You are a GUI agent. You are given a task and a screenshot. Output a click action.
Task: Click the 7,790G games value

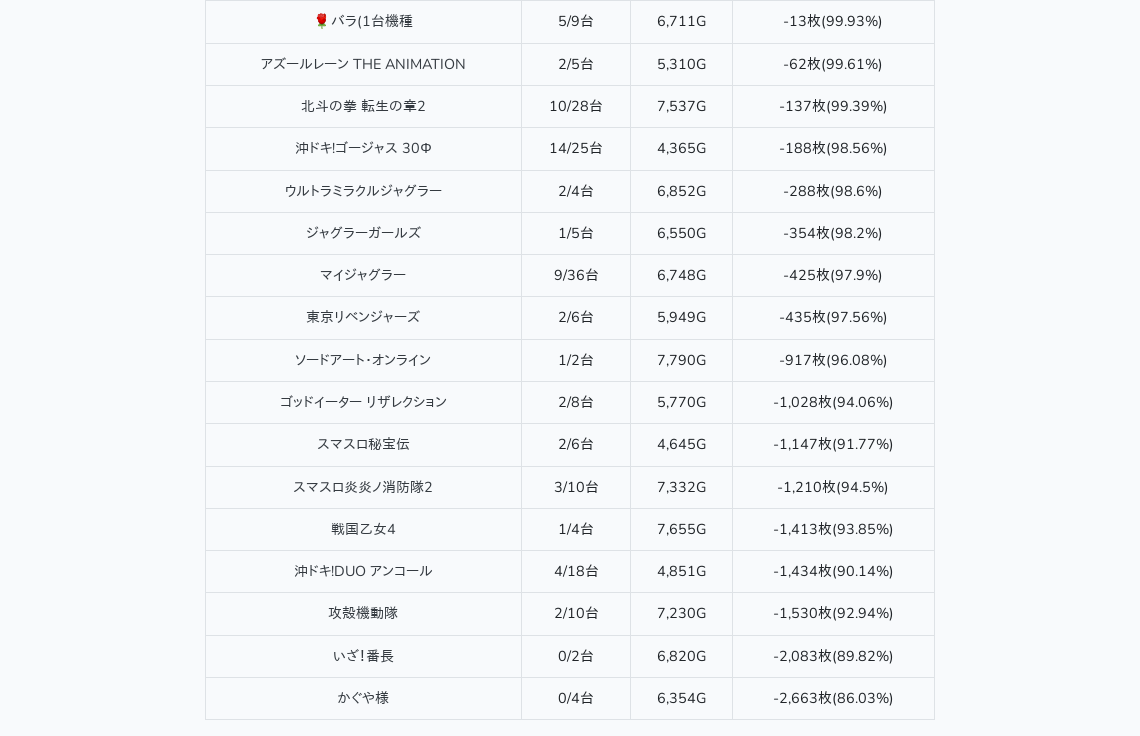pos(681,360)
